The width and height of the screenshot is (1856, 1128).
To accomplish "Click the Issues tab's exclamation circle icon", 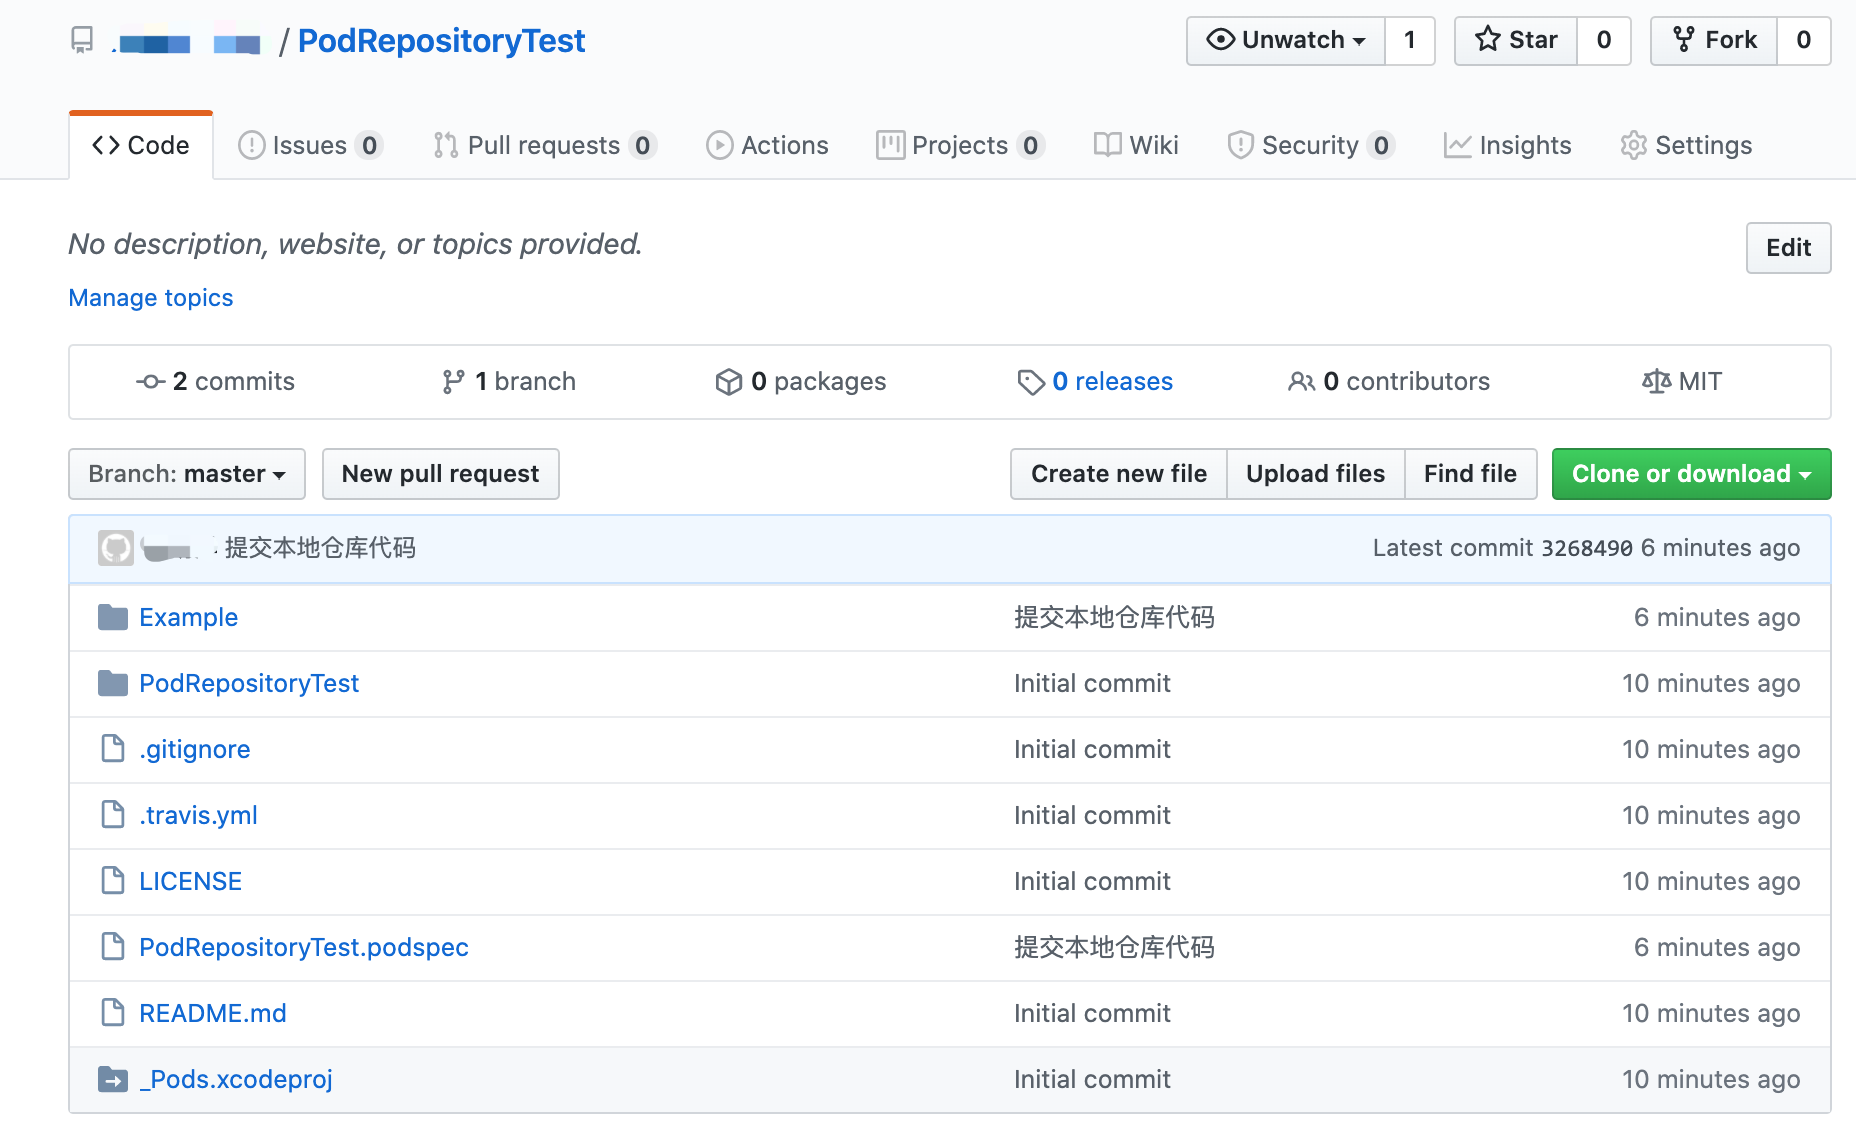I will point(251,145).
